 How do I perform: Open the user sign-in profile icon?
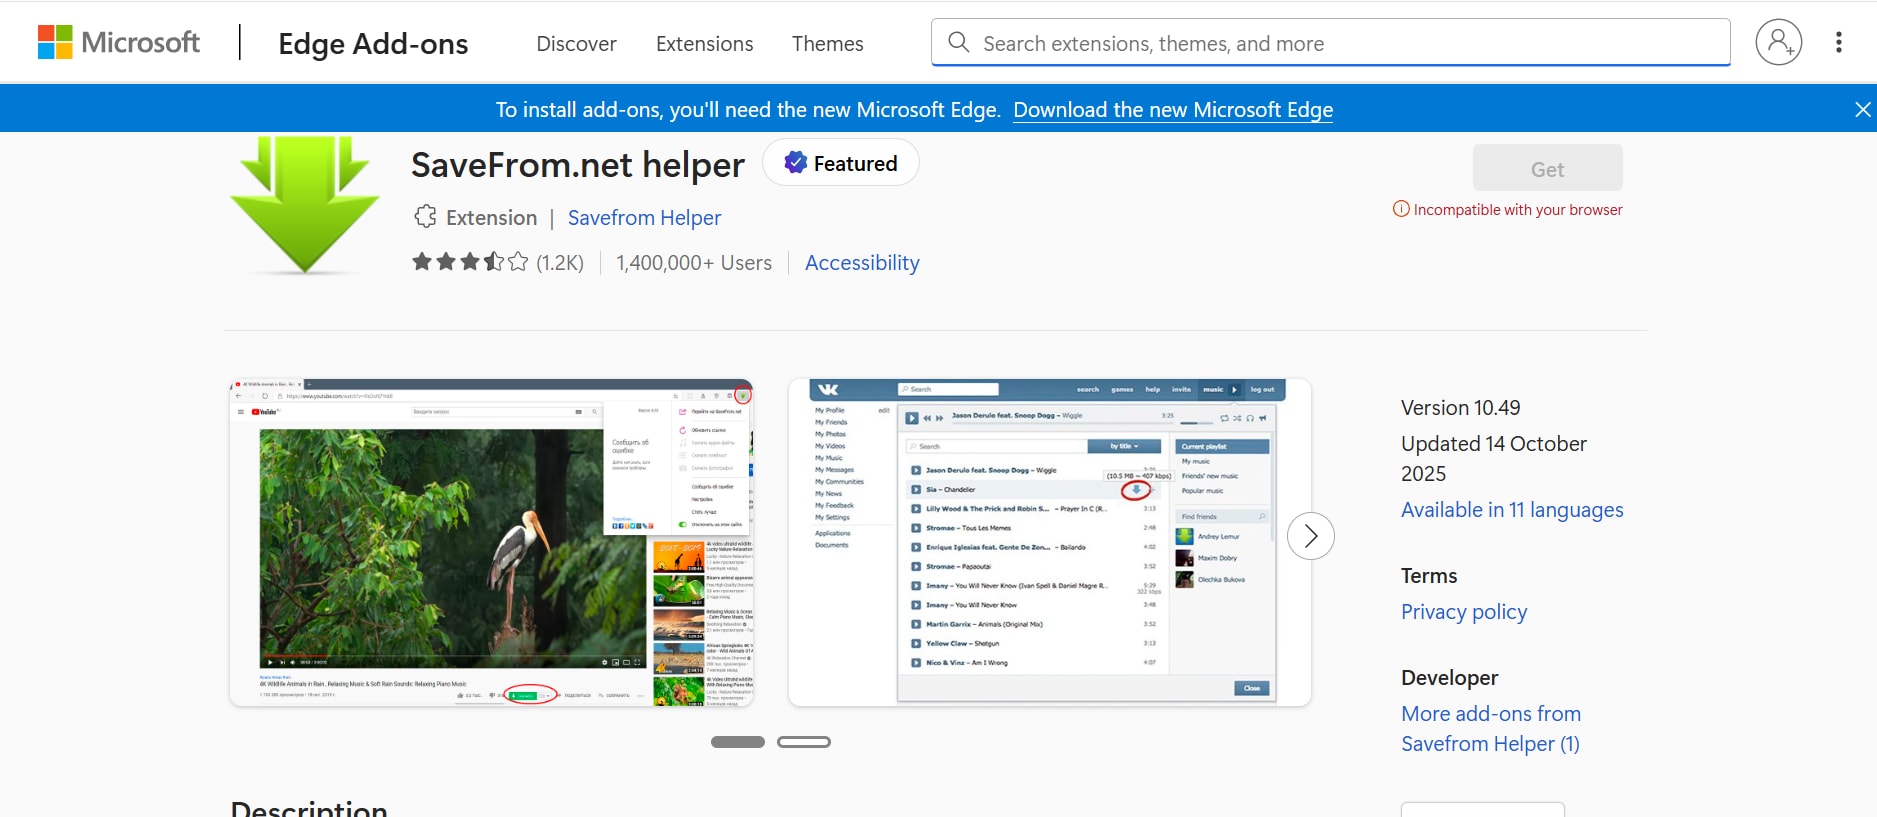1778,42
